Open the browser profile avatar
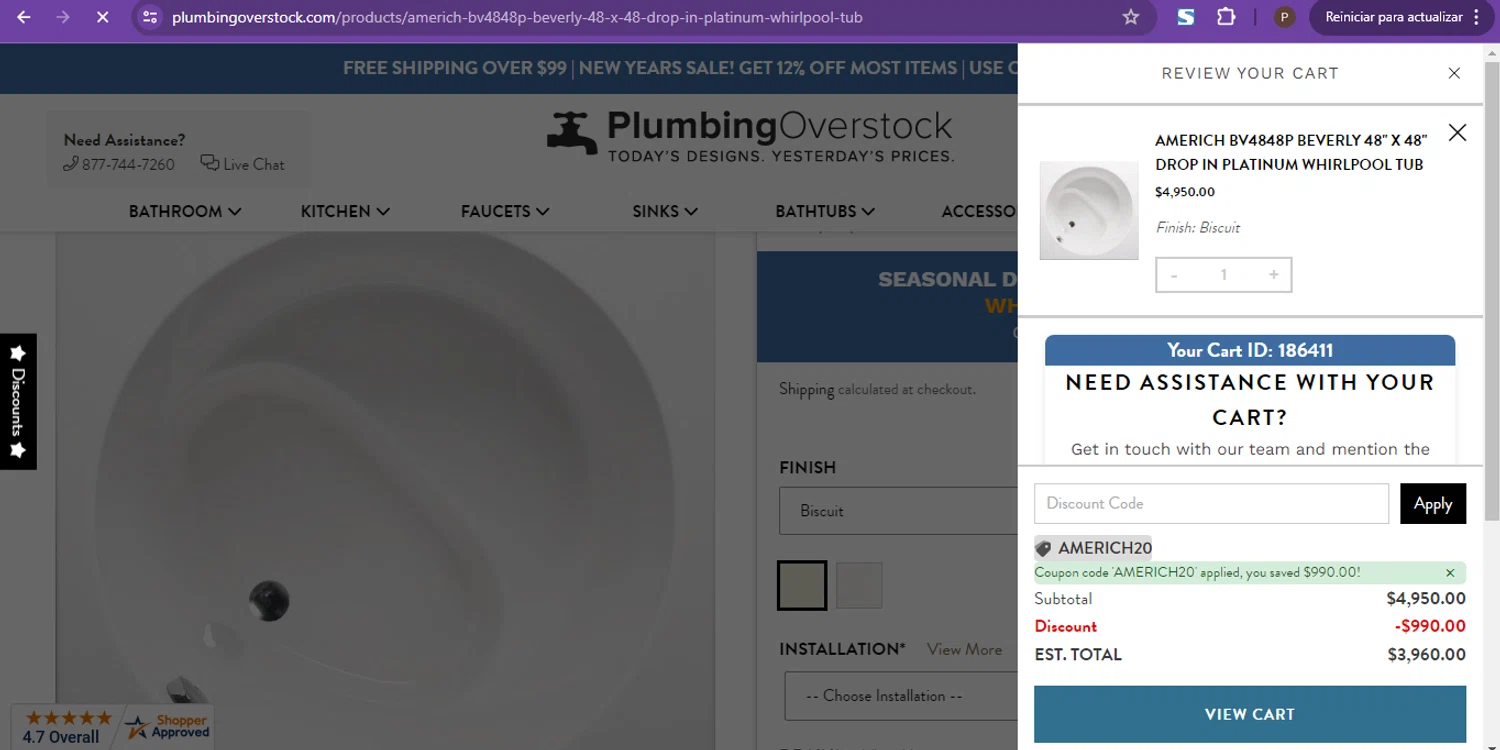 (x=1285, y=17)
